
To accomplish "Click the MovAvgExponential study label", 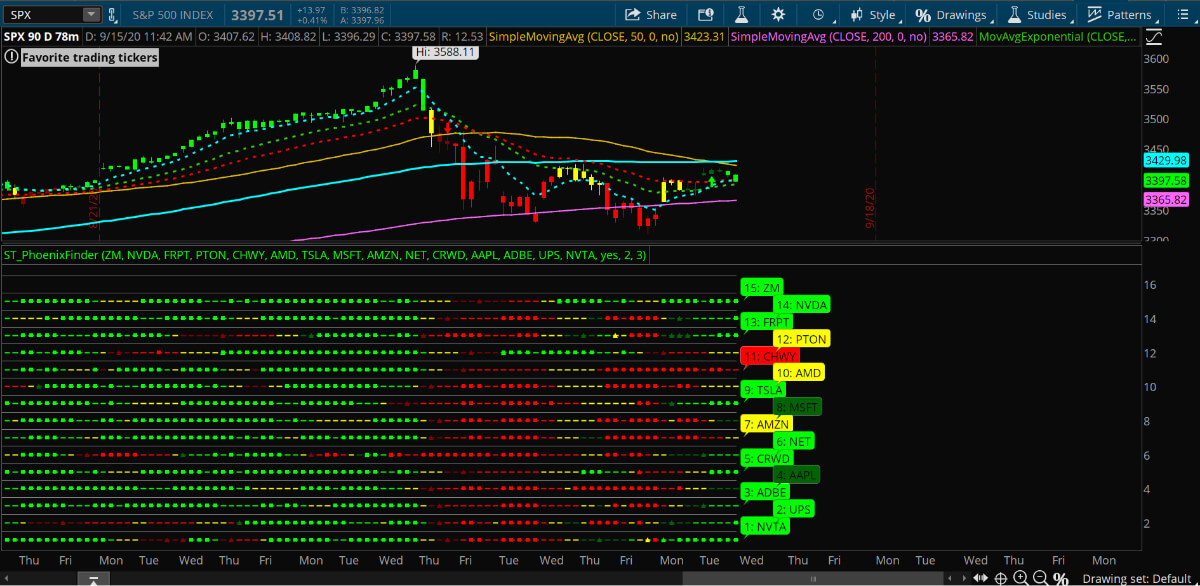I will point(1059,36).
